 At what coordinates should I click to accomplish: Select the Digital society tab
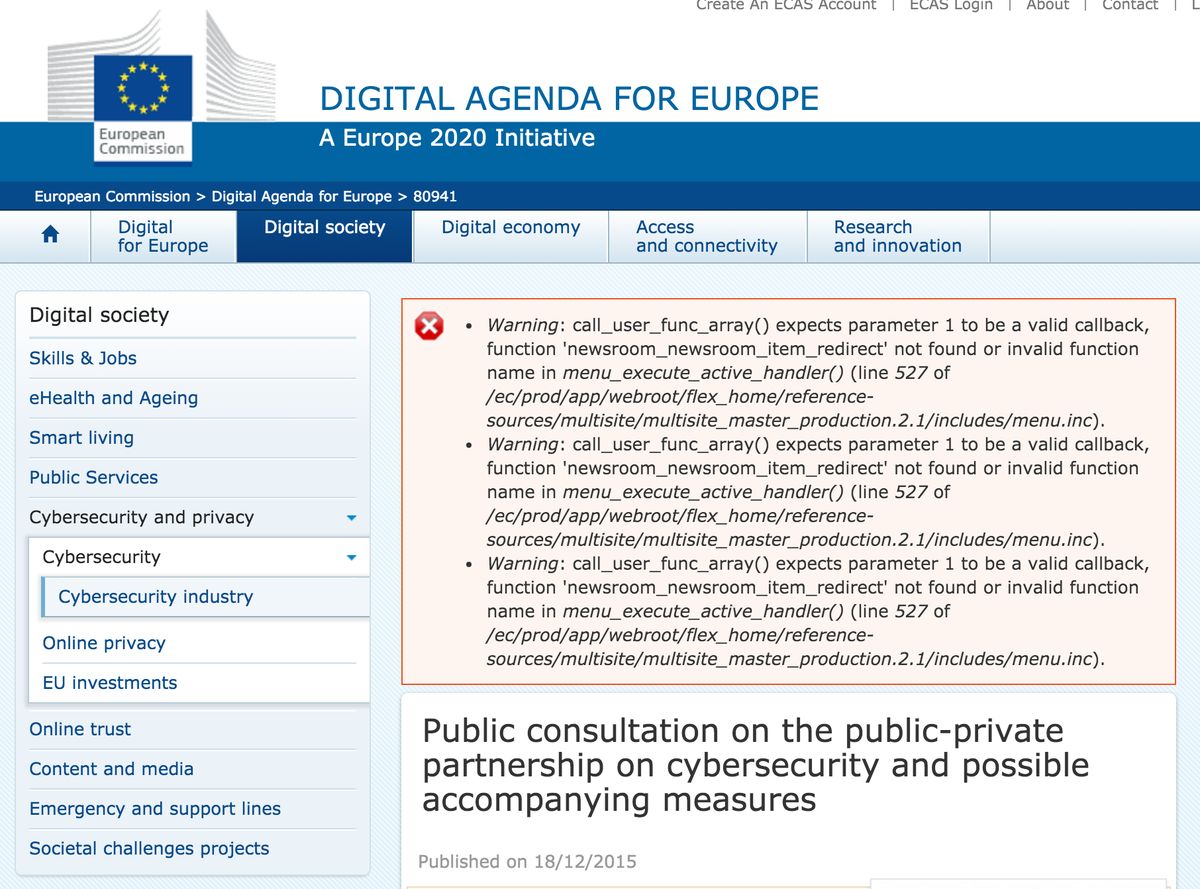324,228
